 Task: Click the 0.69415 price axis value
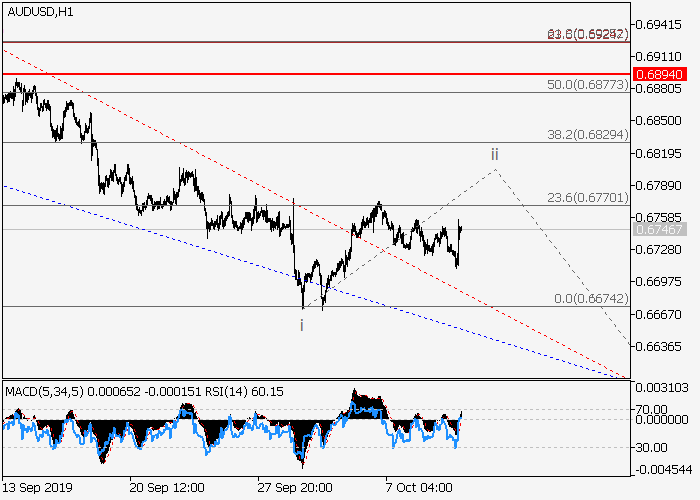click(660, 23)
